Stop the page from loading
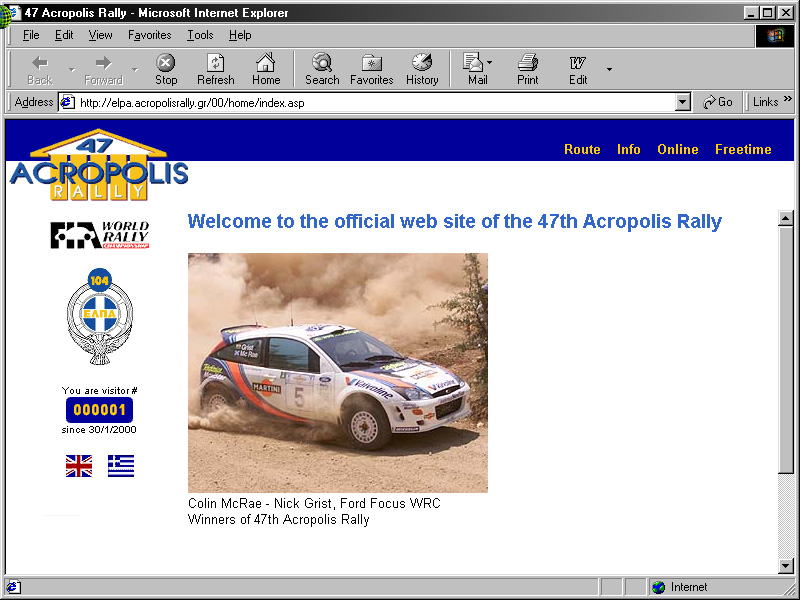 (x=166, y=69)
